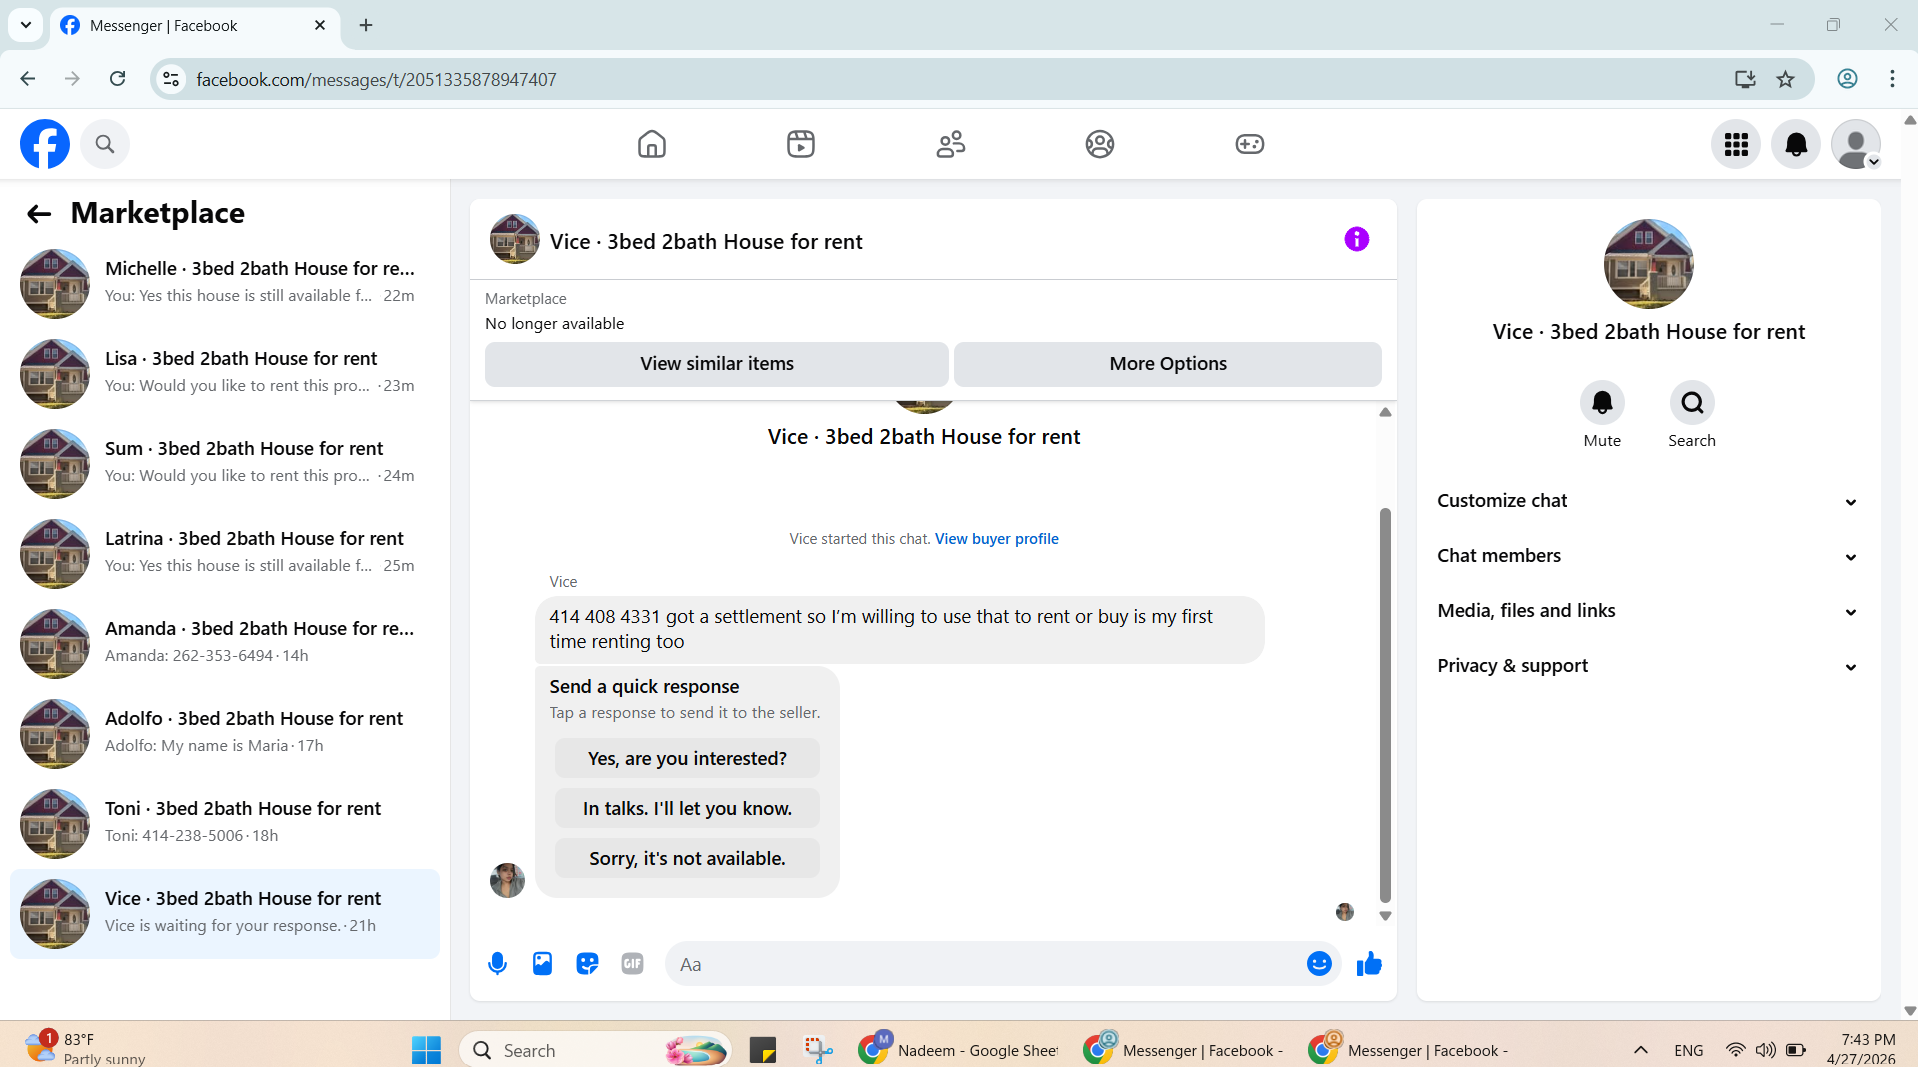Open Sum's house rental conversation

coord(225,463)
